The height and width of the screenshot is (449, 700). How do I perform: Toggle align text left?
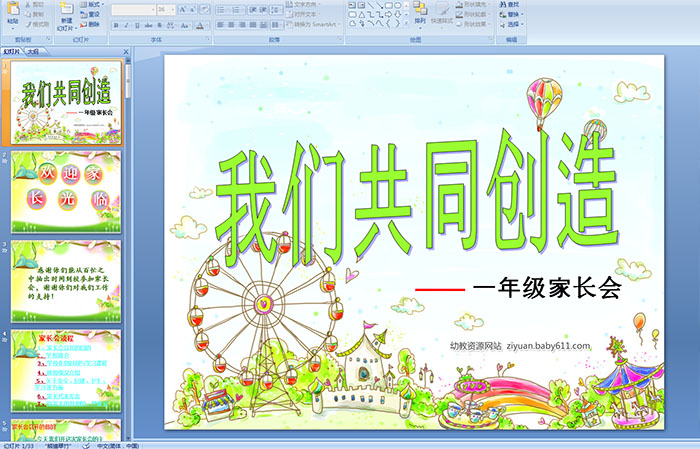pyautogui.click(x=221, y=25)
